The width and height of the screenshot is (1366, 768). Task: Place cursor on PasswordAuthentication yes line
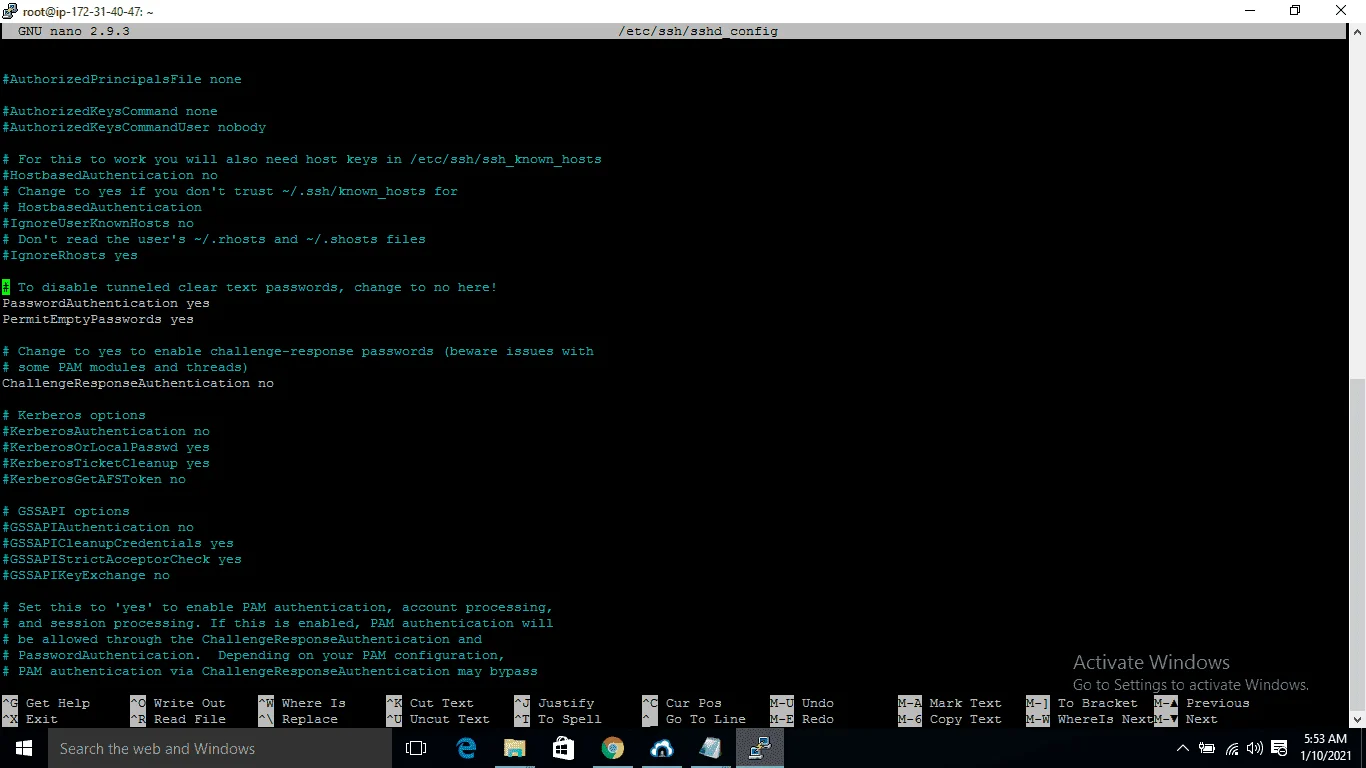[106, 303]
